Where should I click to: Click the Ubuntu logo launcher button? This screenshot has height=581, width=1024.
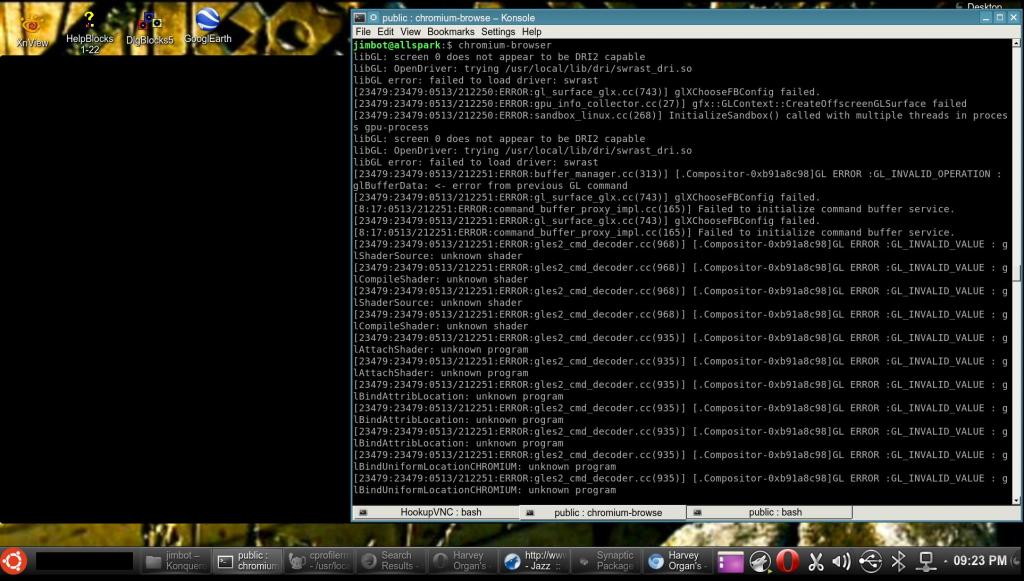point(14,561)
